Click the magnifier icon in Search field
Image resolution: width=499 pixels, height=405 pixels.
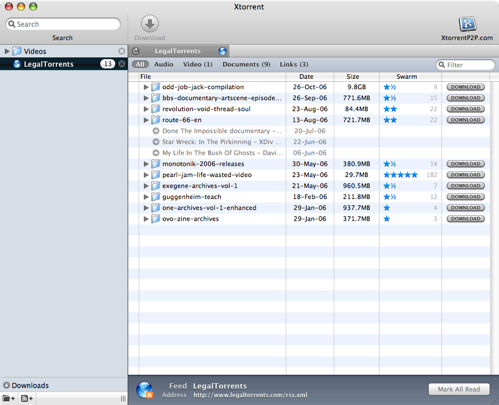click(x=12, y=24)
